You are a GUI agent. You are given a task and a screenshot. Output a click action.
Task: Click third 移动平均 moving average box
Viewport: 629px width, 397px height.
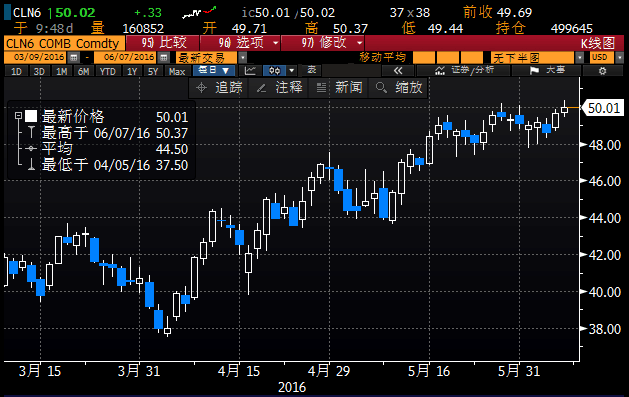point(472,58)
